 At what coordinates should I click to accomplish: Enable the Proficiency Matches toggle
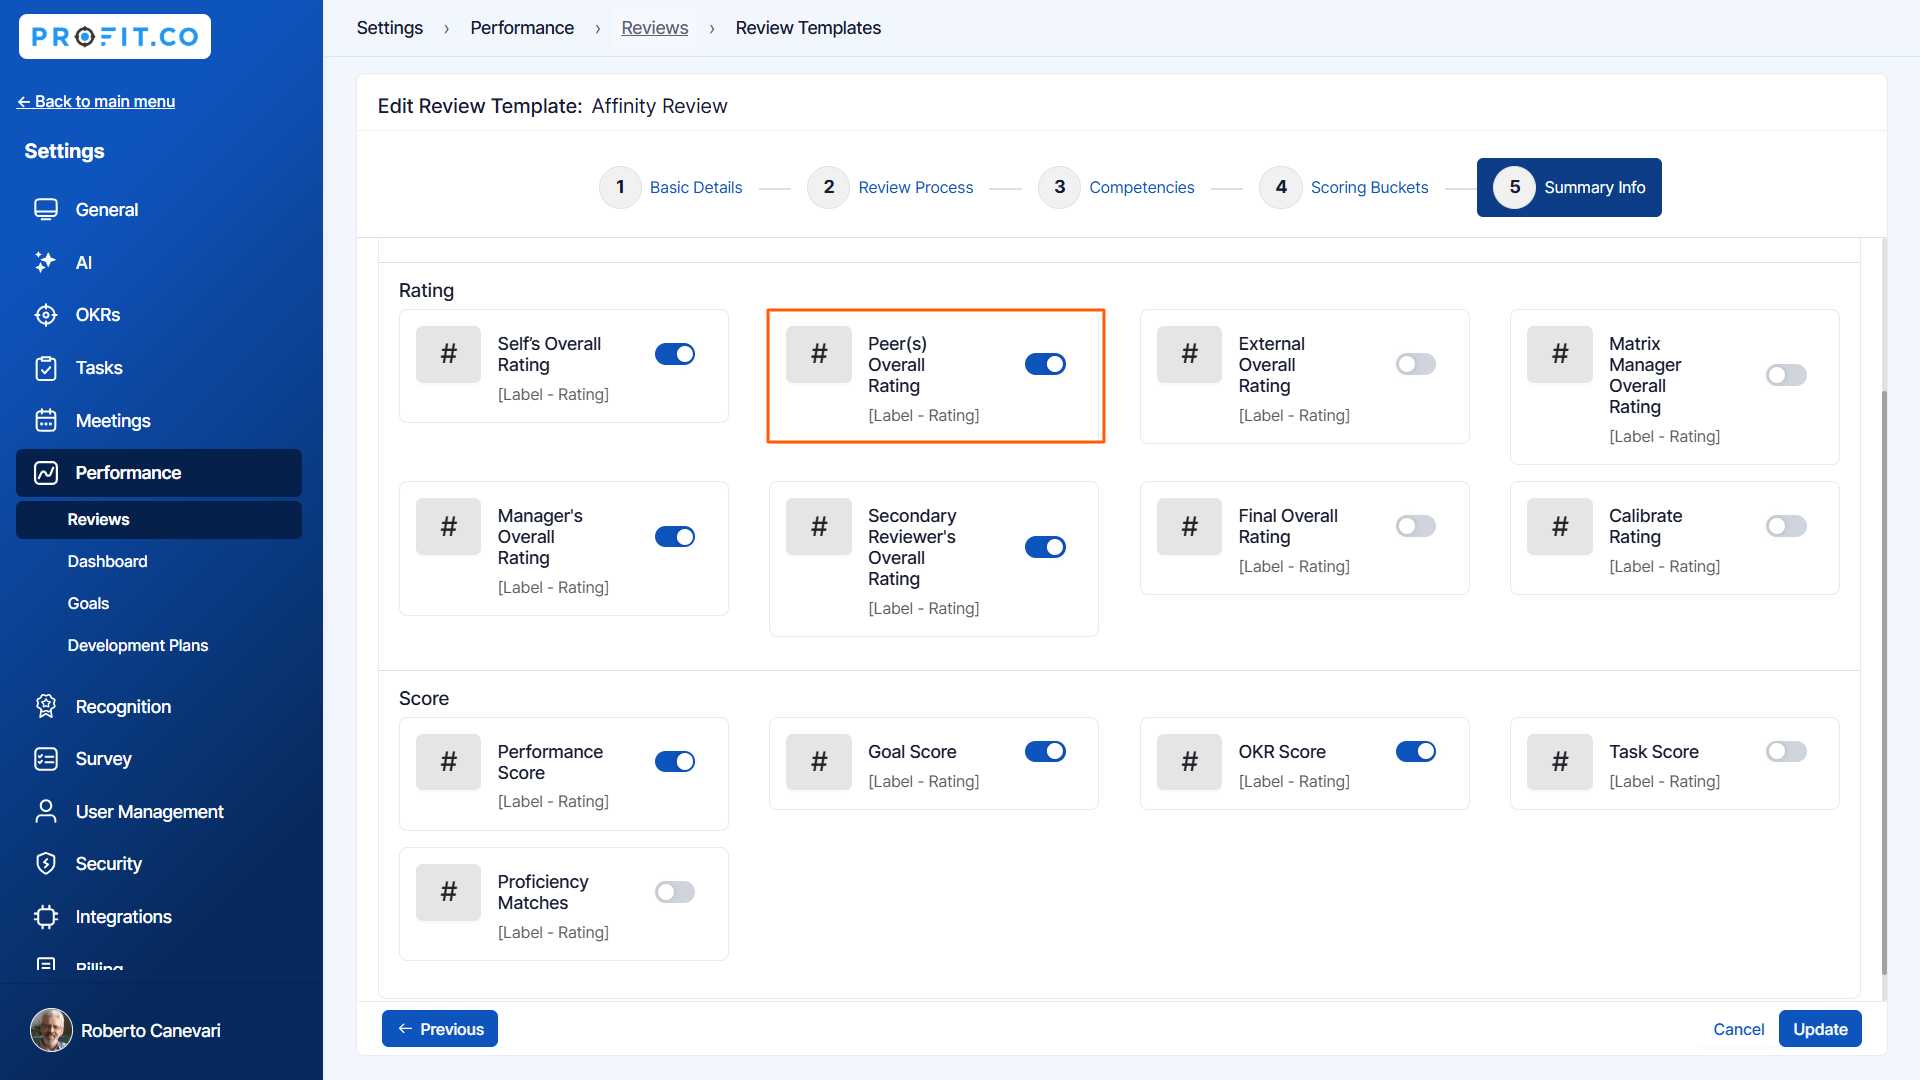pyautogui.click(x=675, y=892)
